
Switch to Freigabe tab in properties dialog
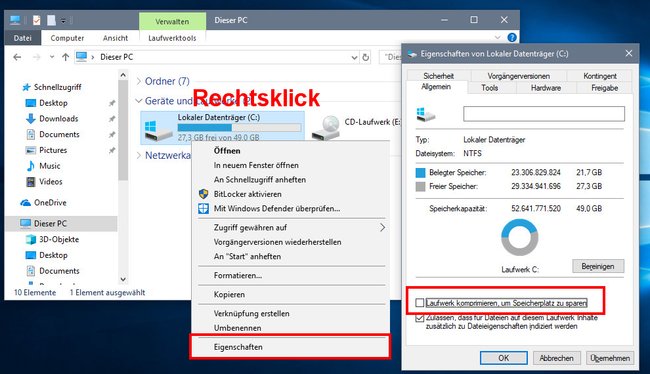[x=604, y=87]
